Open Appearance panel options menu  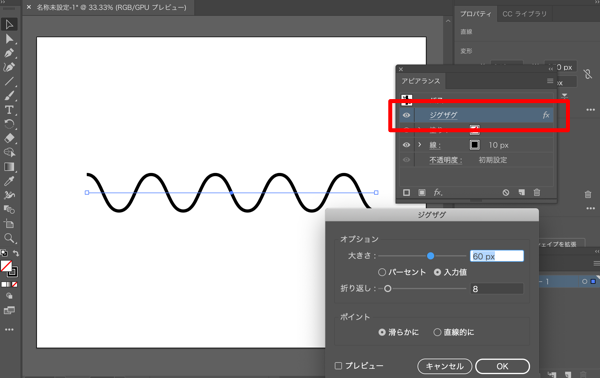point(550,81)
